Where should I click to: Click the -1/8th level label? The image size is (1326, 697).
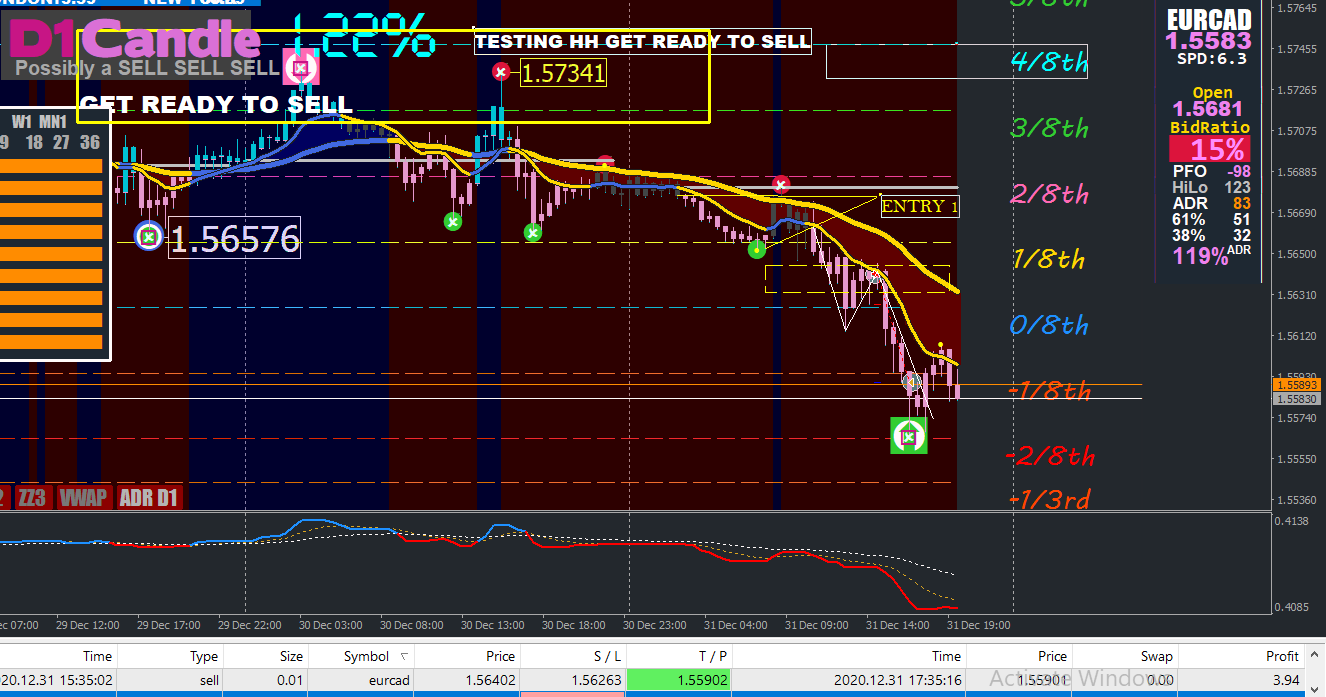(x=1049, y=391)
